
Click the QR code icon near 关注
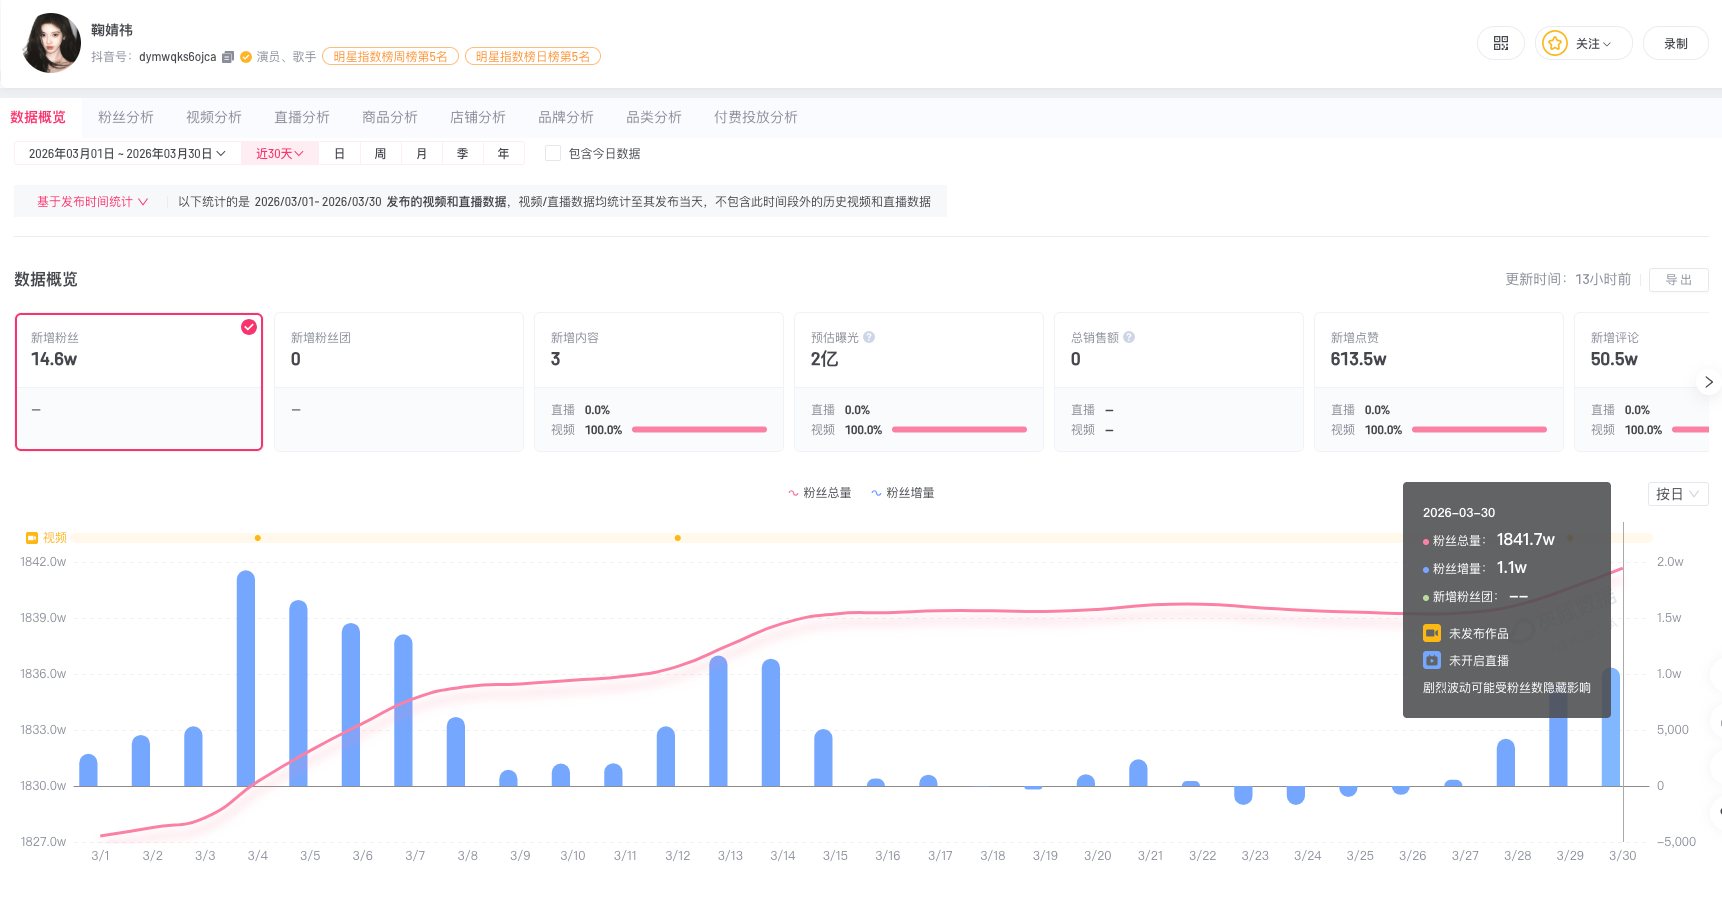(1500, 43)
